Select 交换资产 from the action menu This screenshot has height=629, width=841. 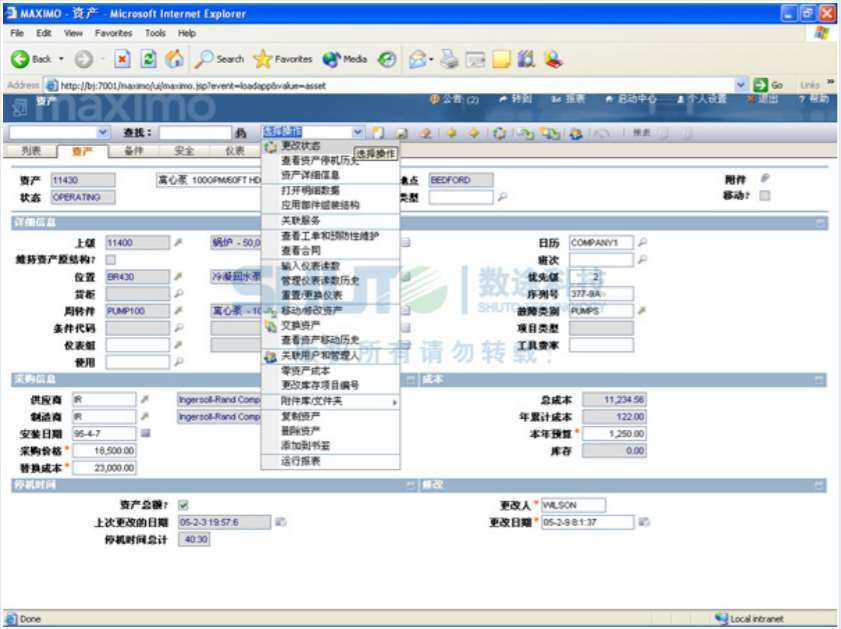point(330,325)
